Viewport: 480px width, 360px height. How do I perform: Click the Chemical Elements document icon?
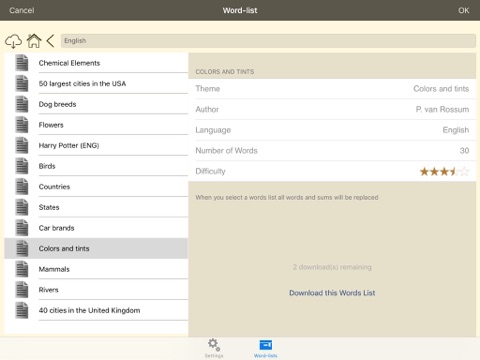22,63
